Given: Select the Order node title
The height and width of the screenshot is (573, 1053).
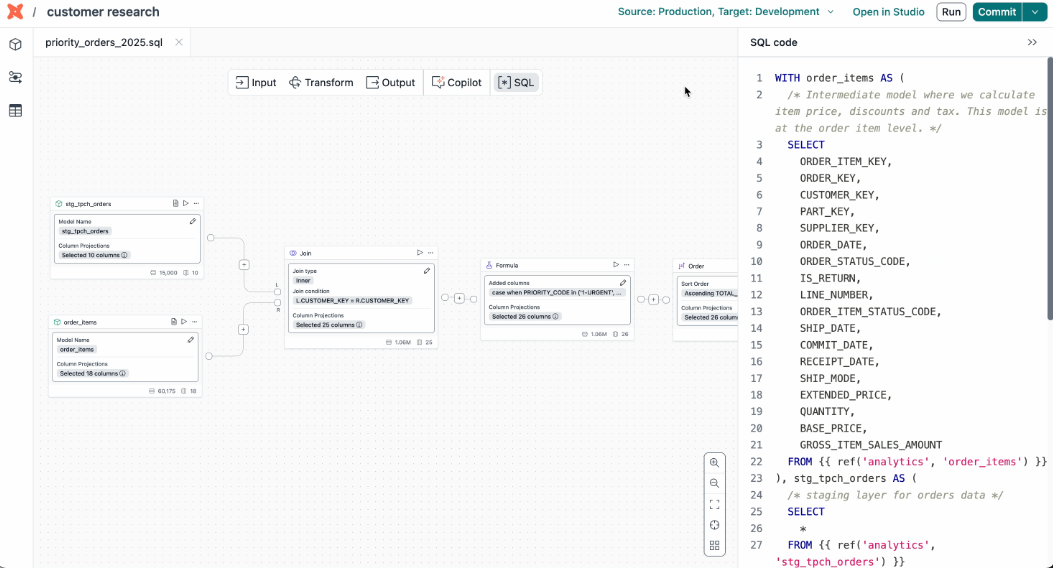Looking at the screenshot, I should [696, 266].
